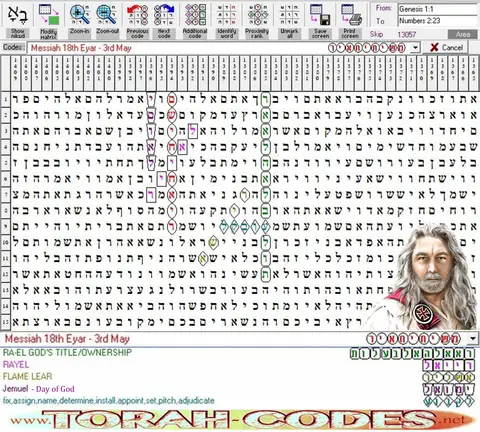The image size is (480, 432).
Task: Select matrix row header 4
Action: pyautogui.click(x=5, y=147)
